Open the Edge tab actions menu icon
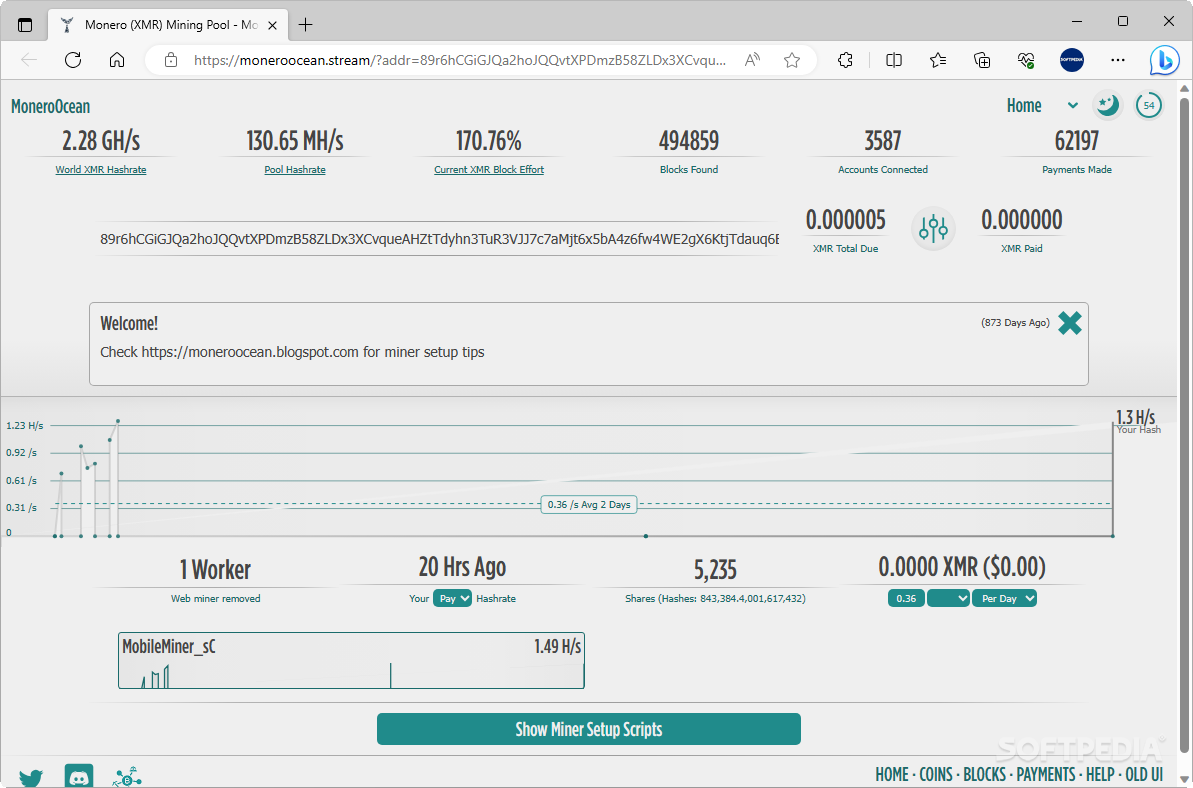The image size is (1193, 788). [x=25, y=24]
